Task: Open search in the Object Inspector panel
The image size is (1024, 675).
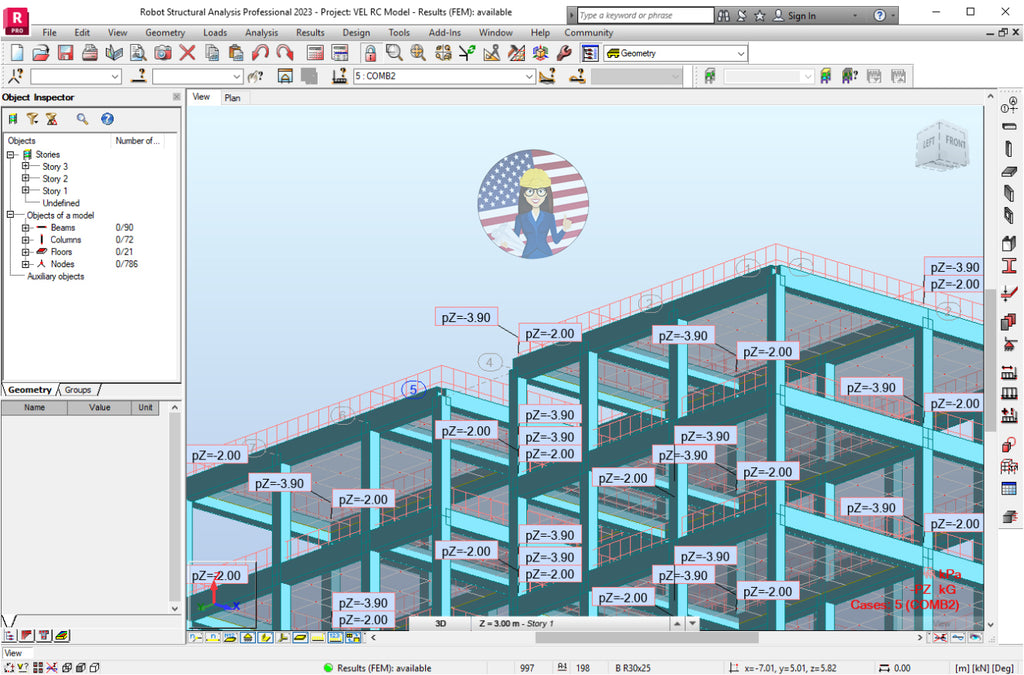Action: 83,119
